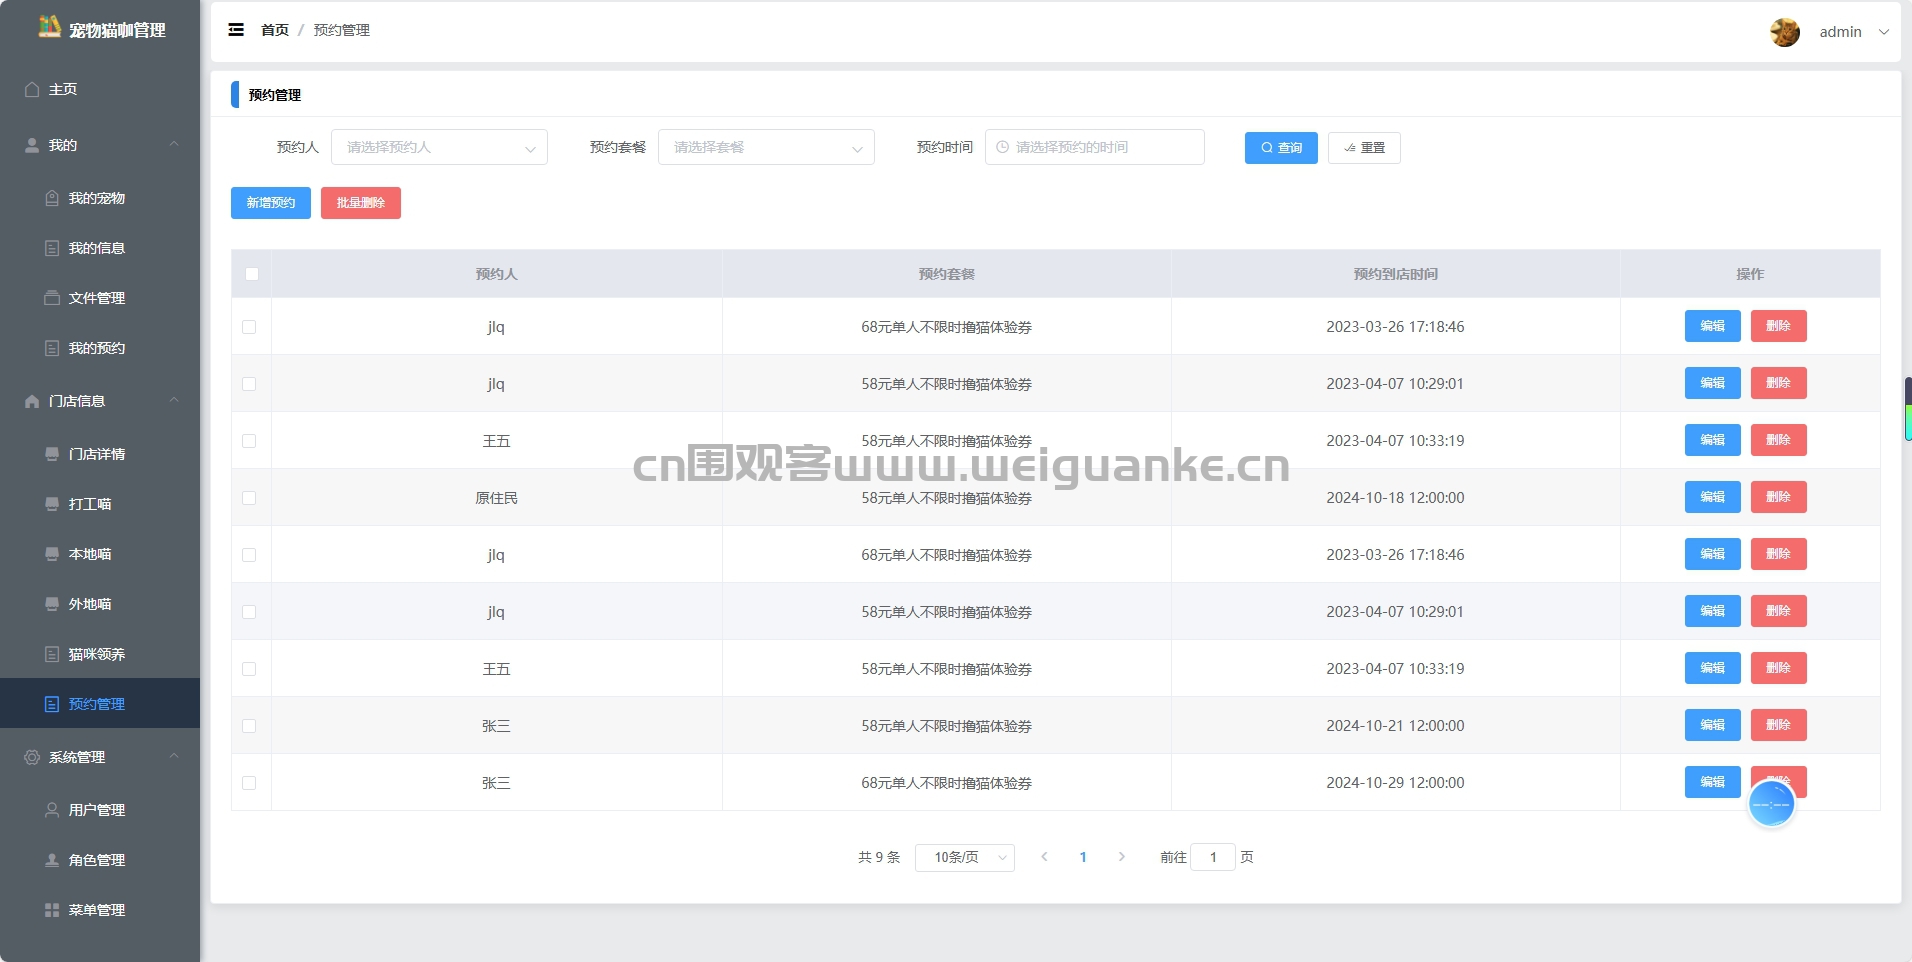Click the home icon beside 主页
1912x962 pixels.
pyautogui.click(x=32, y=90)
